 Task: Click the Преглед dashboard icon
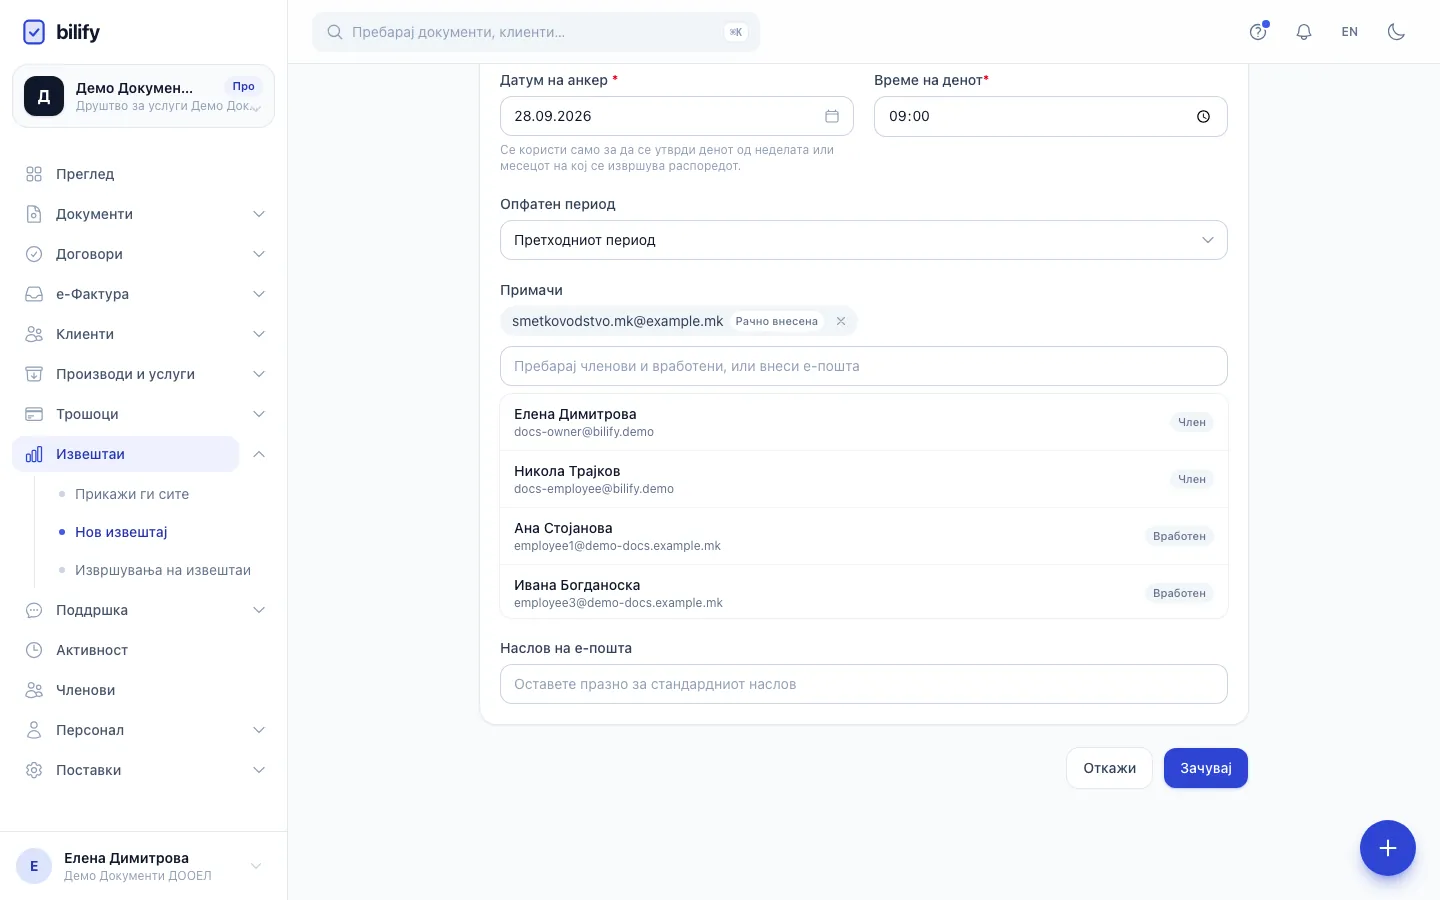click(34, 174)
